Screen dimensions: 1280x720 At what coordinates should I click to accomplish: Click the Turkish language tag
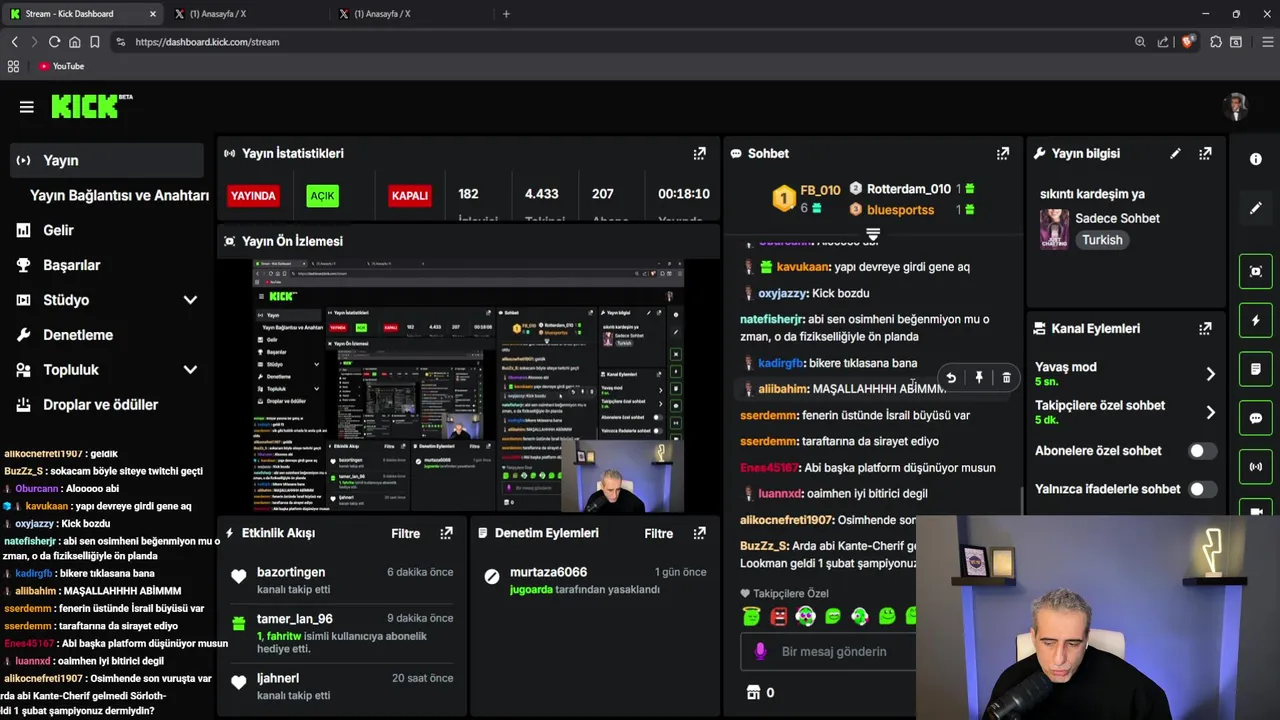point(1102,240)
